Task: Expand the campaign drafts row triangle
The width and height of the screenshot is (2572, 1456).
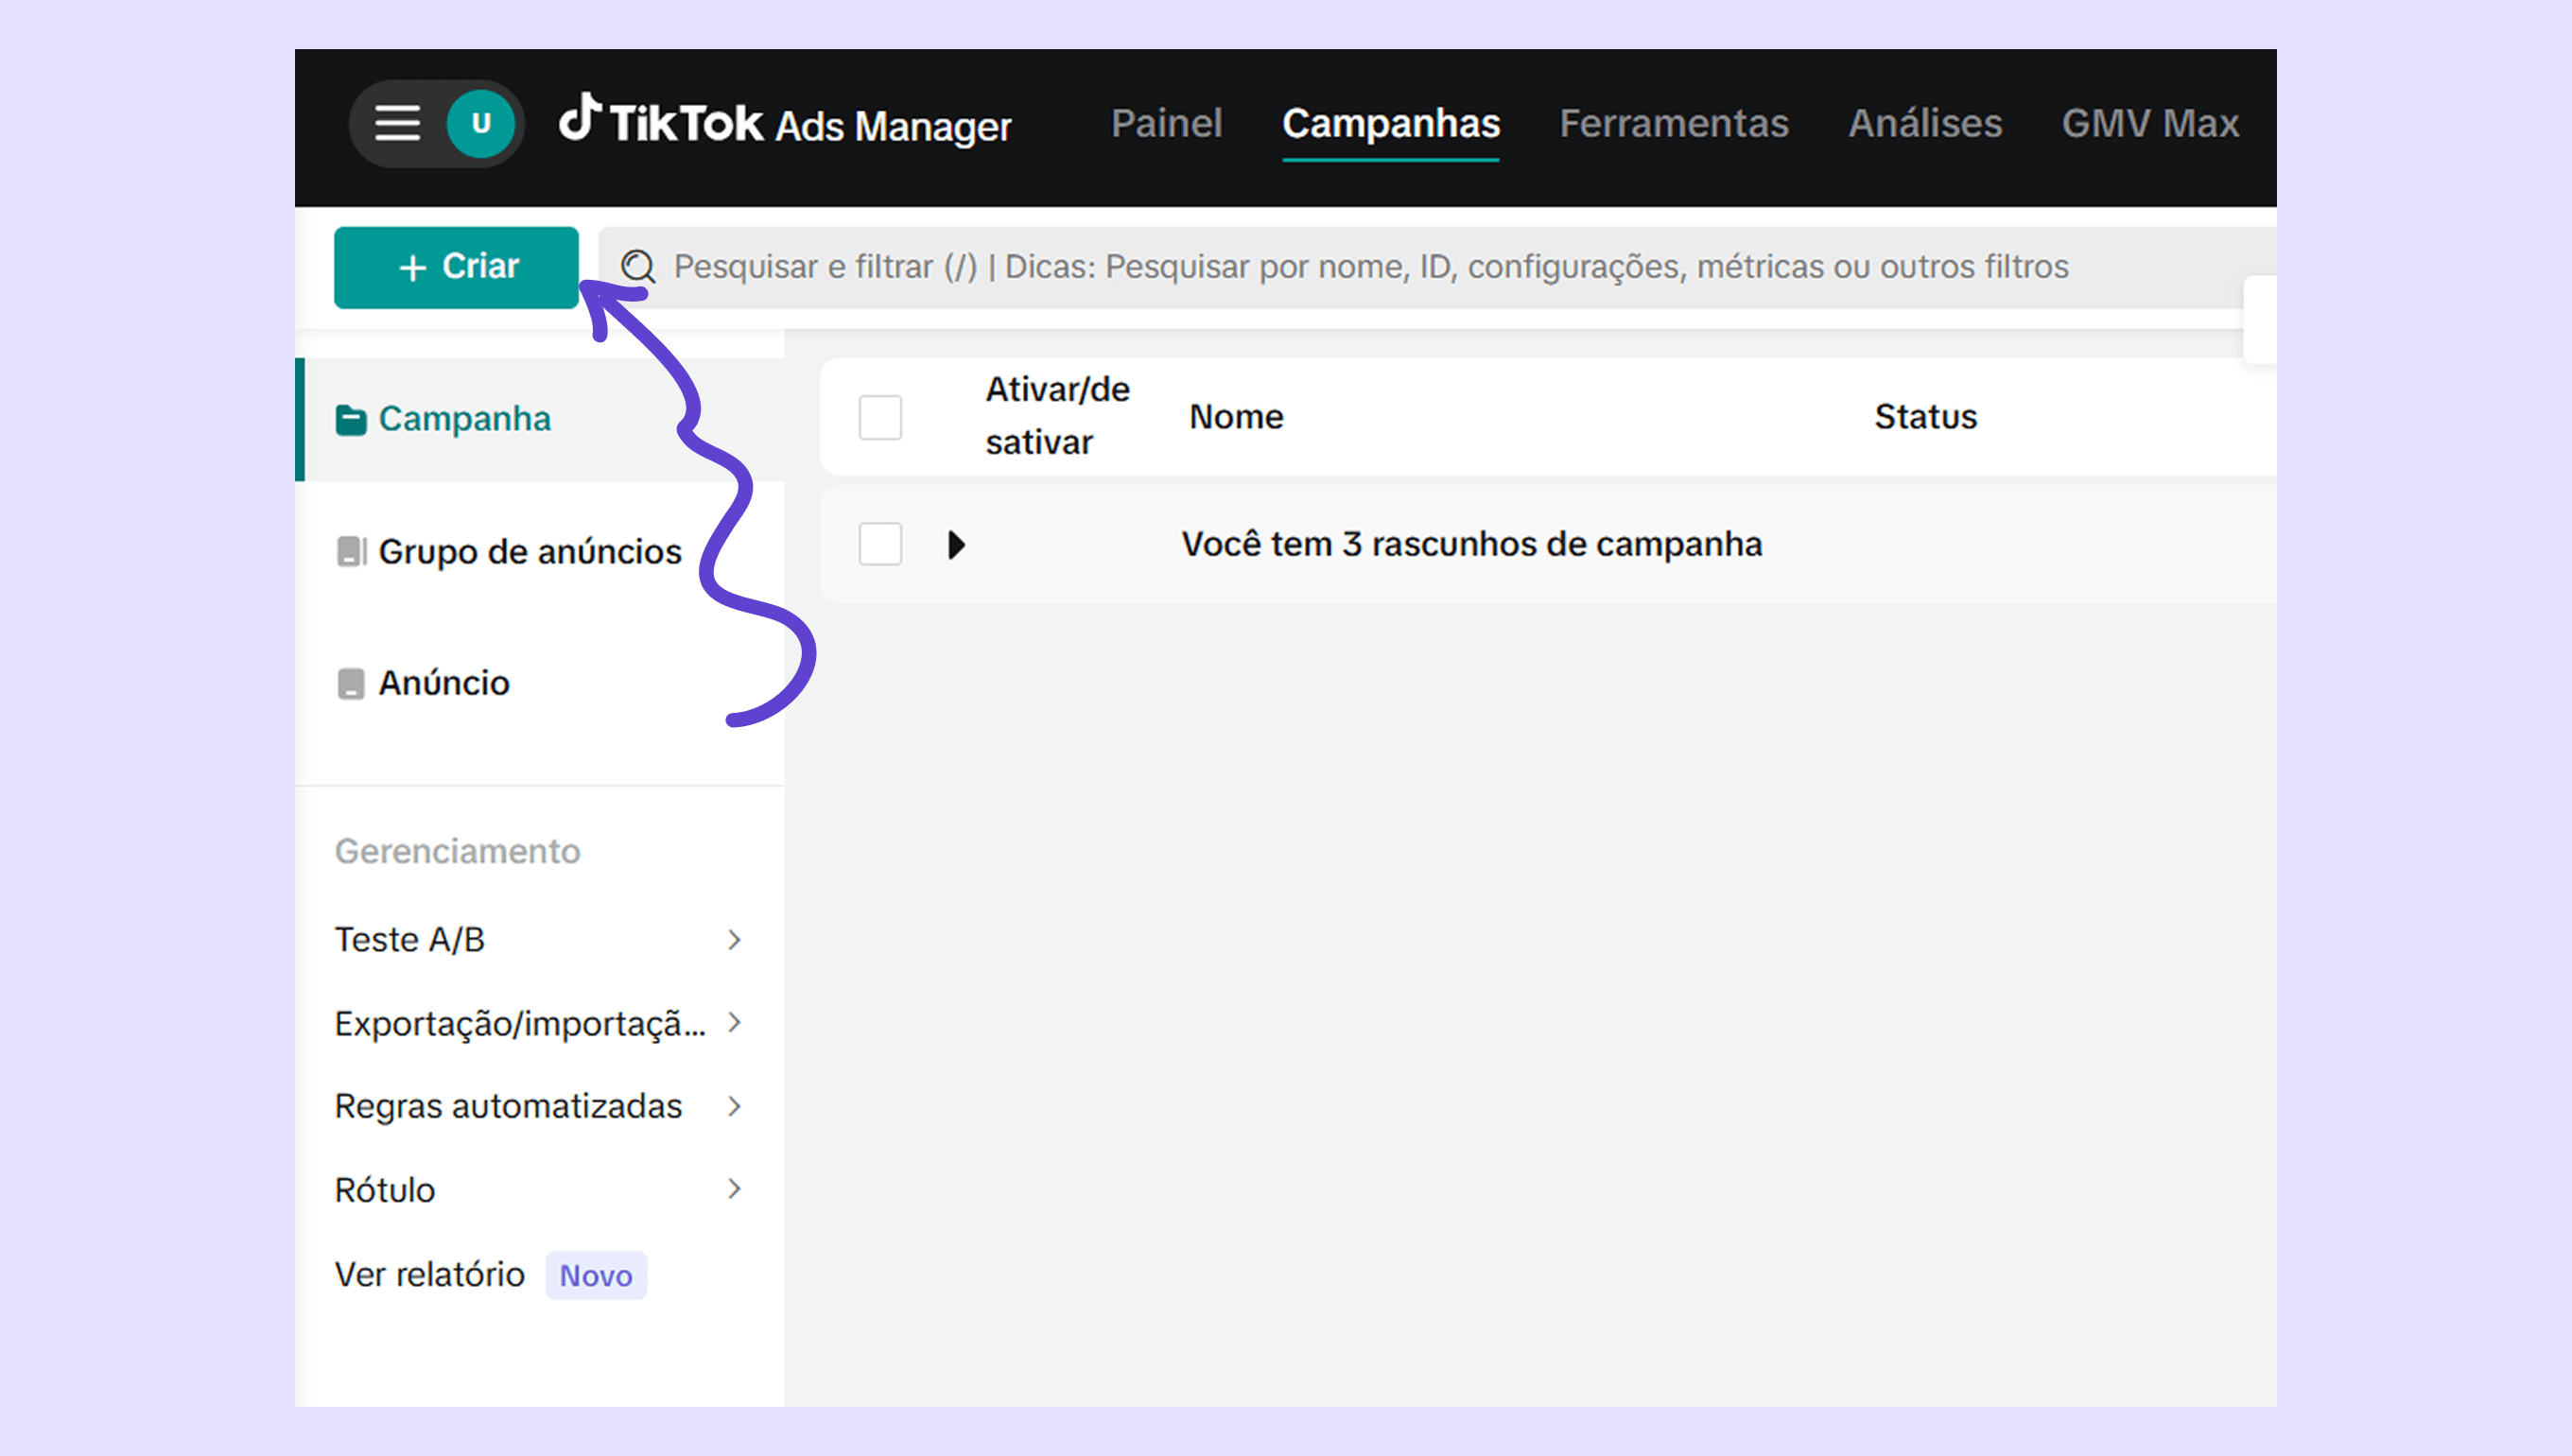Action: pyautogui.click(x=957, y=545)
